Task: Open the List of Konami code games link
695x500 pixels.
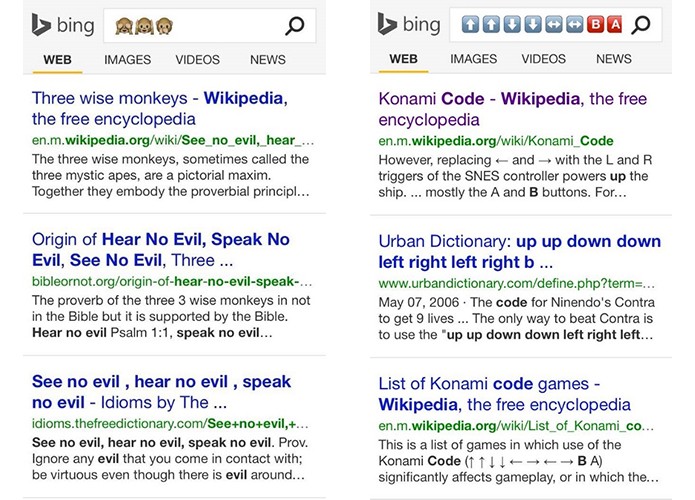Action: pyautogui.click(x=504, y=394)
